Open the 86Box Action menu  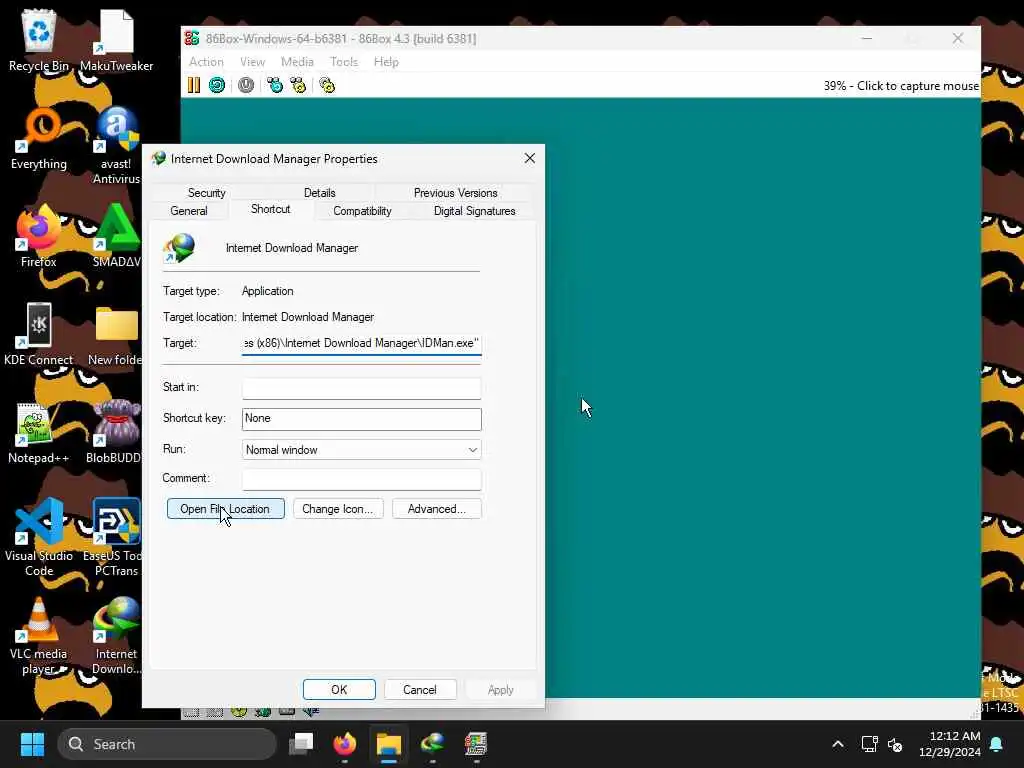(x=206, y=61)
